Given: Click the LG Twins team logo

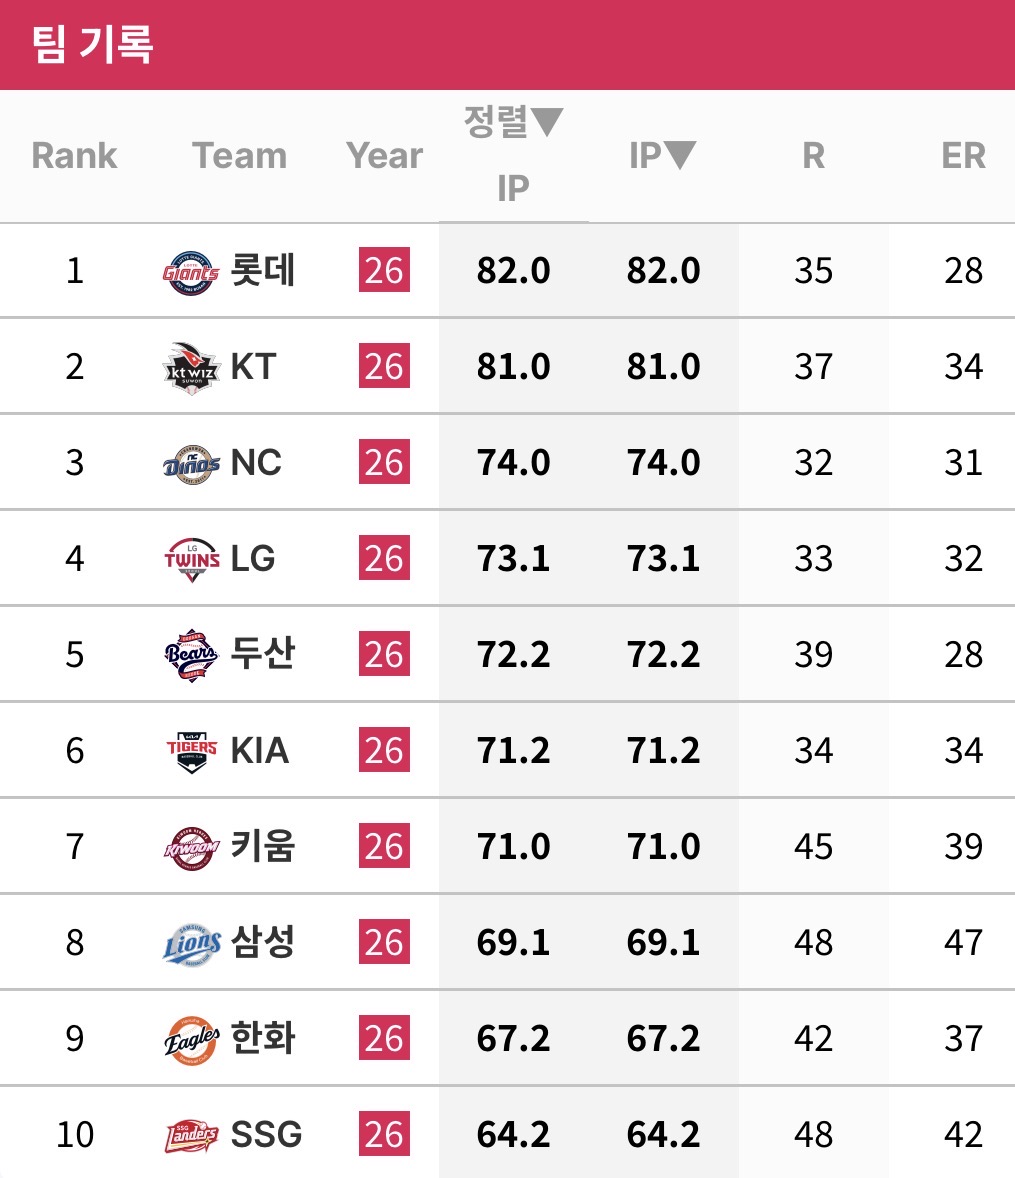Looking at the screenshot, I should point(191,559).
